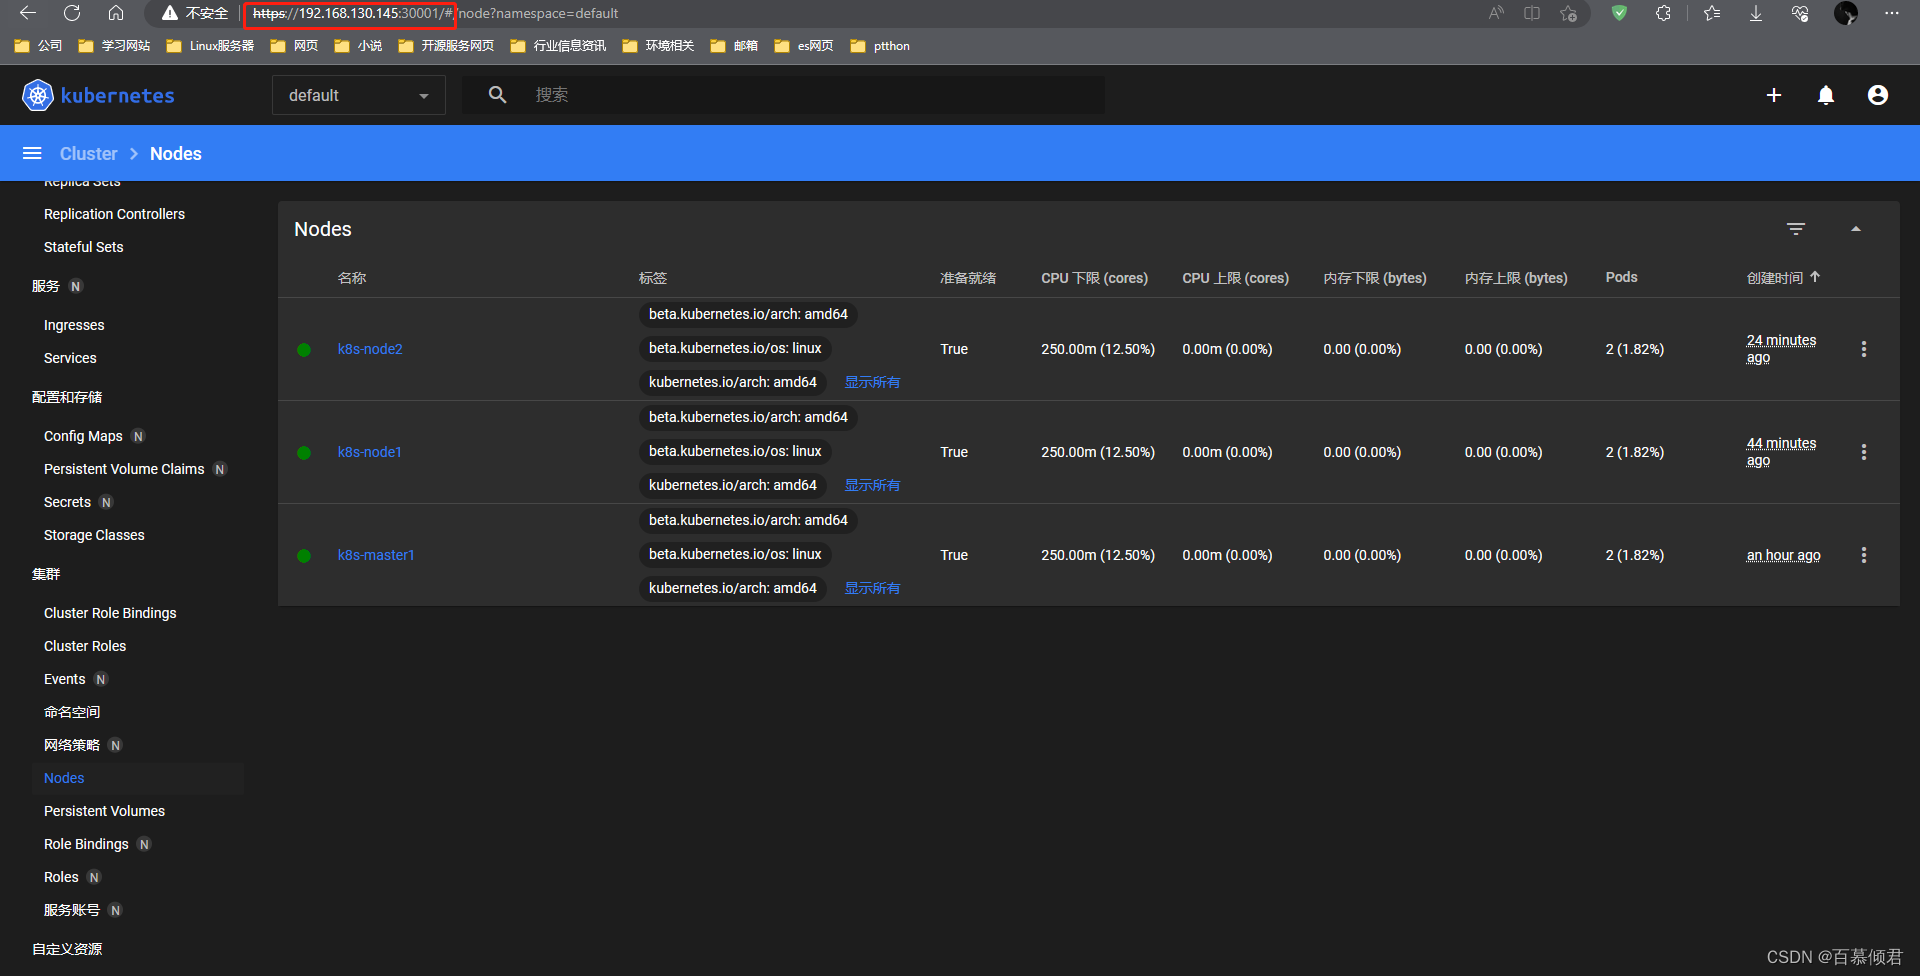This screenshot has height=976, width=1920.
Task: Click the 不安全 security warning icon
Action: [170, 13]
